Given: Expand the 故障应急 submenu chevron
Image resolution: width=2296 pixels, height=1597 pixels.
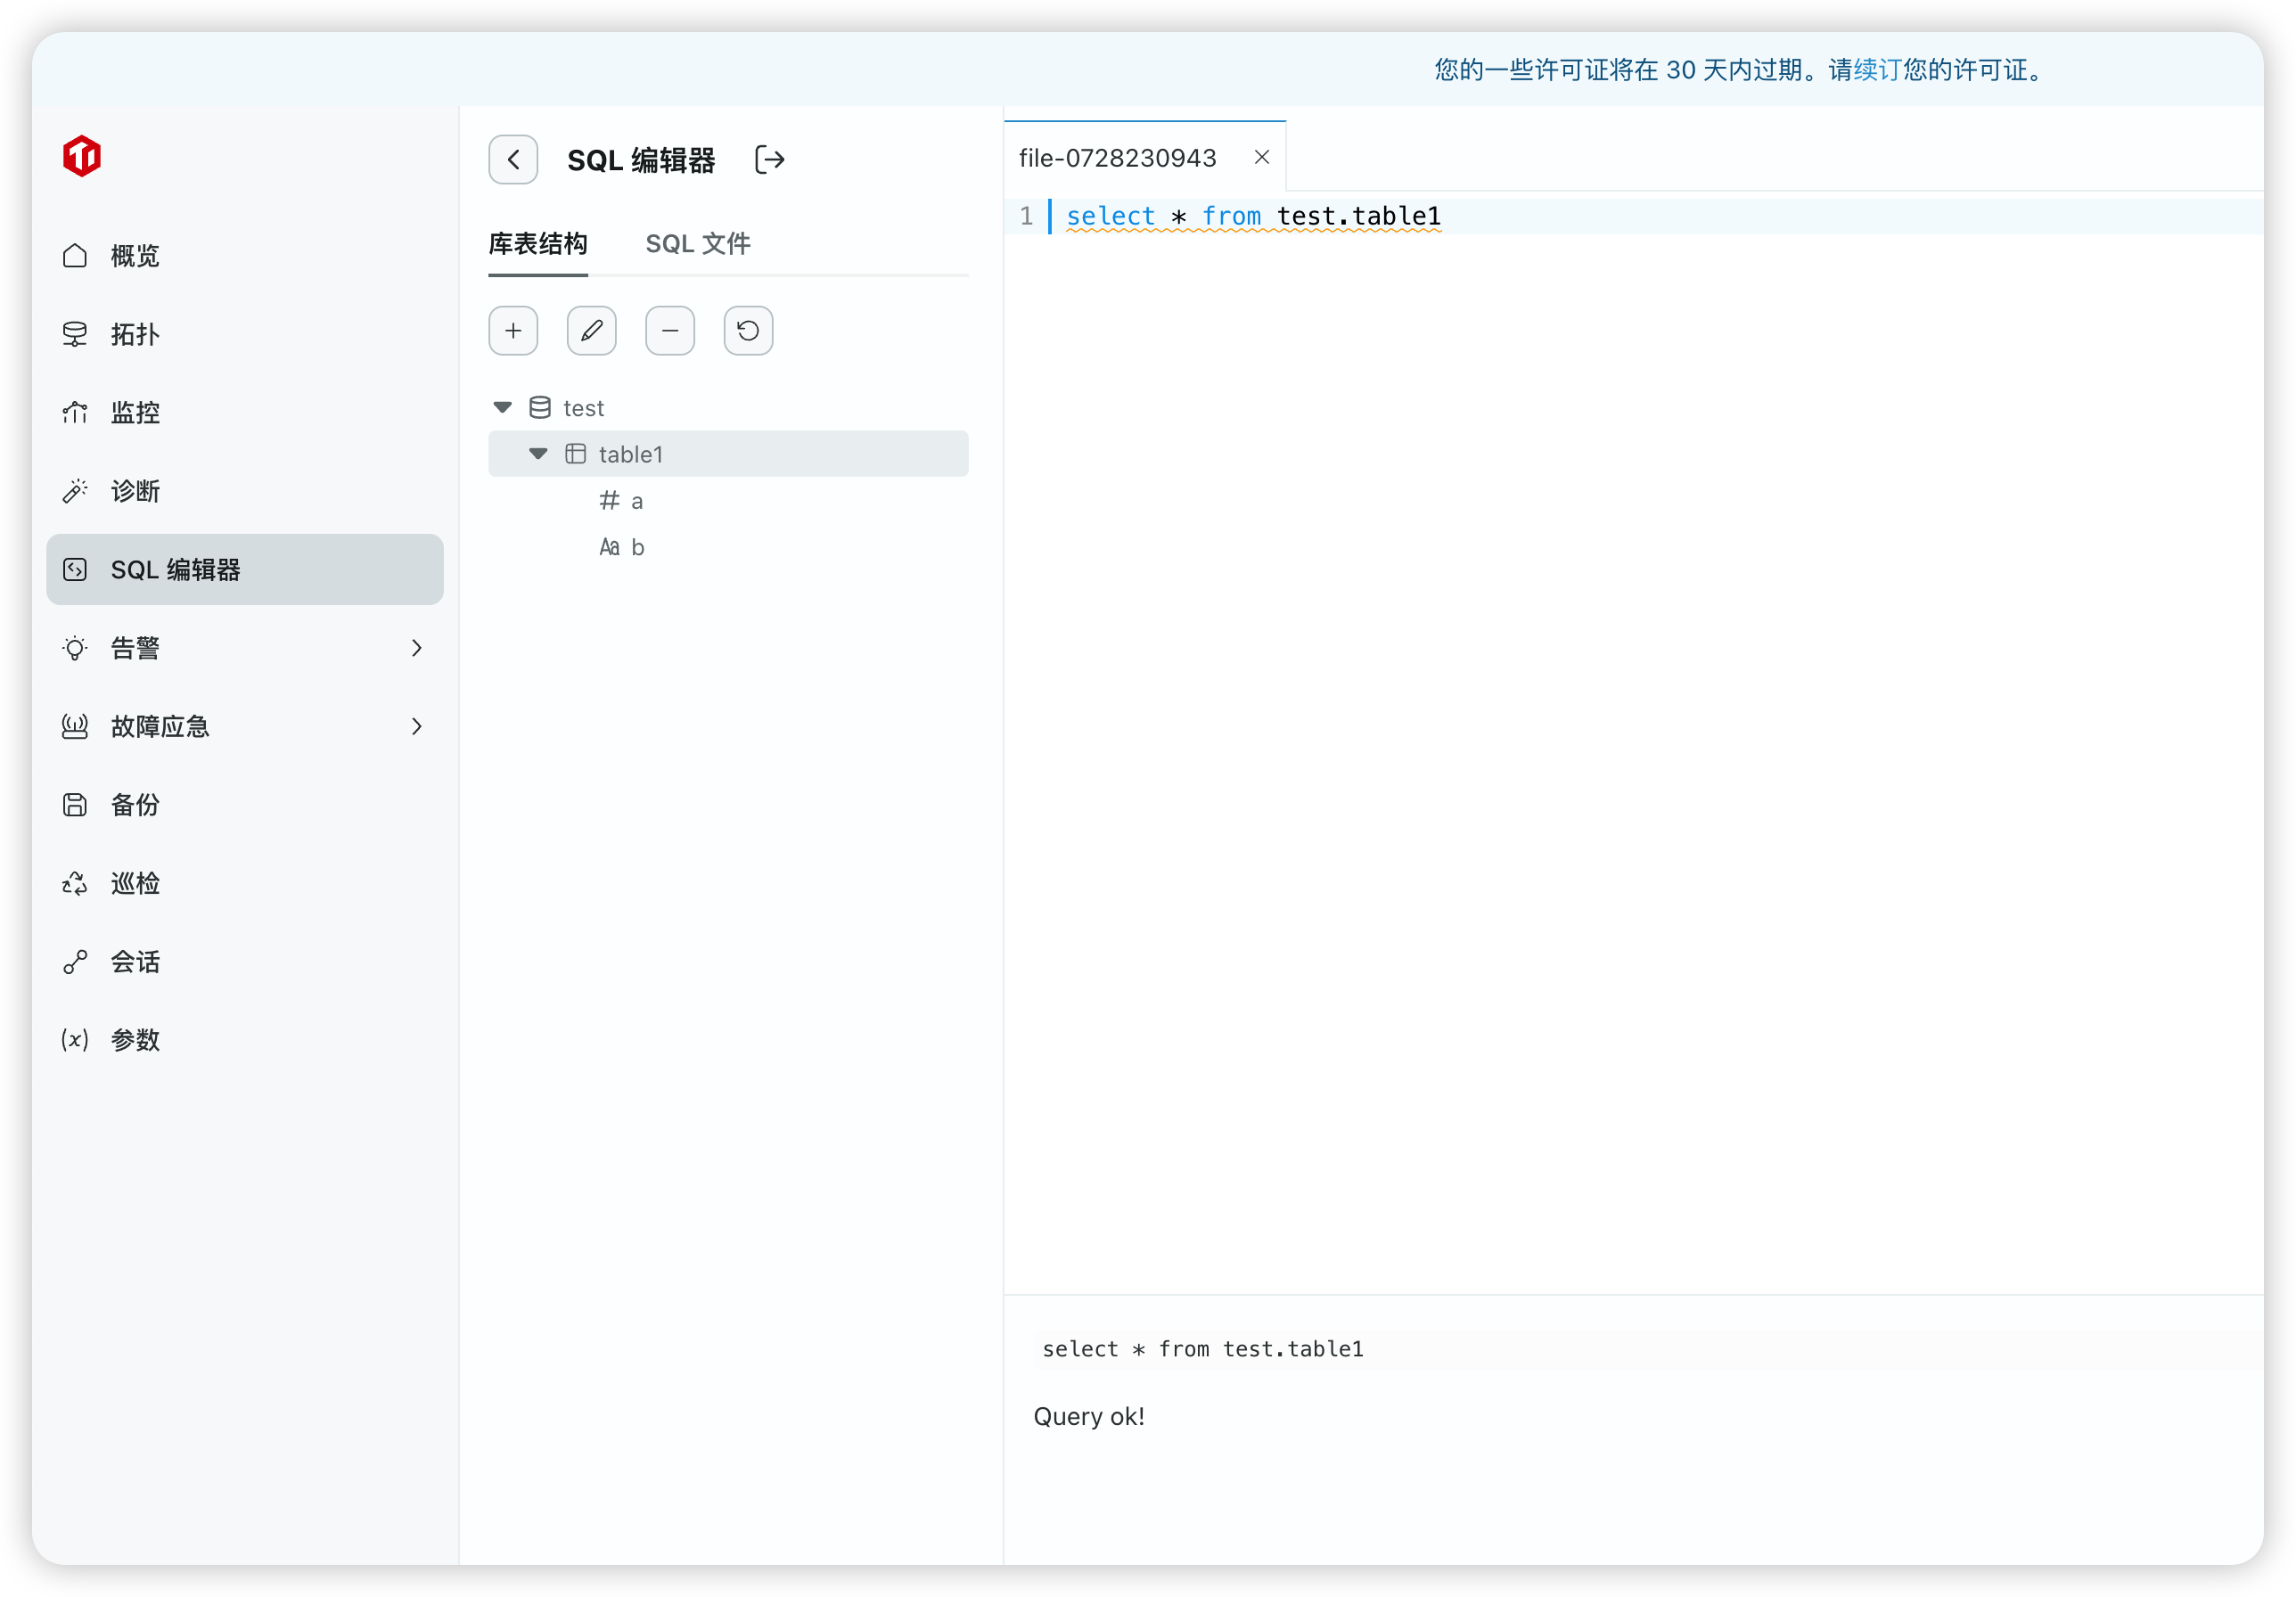Looking at the screenshot, I should (417, 727).
